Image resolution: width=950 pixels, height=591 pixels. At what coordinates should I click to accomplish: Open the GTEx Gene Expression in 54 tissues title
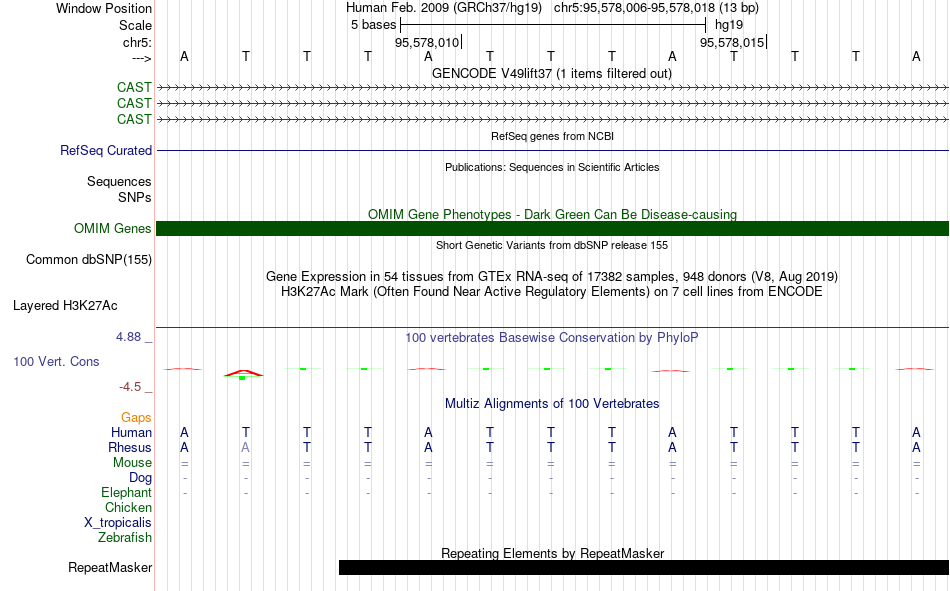point(552,276)
